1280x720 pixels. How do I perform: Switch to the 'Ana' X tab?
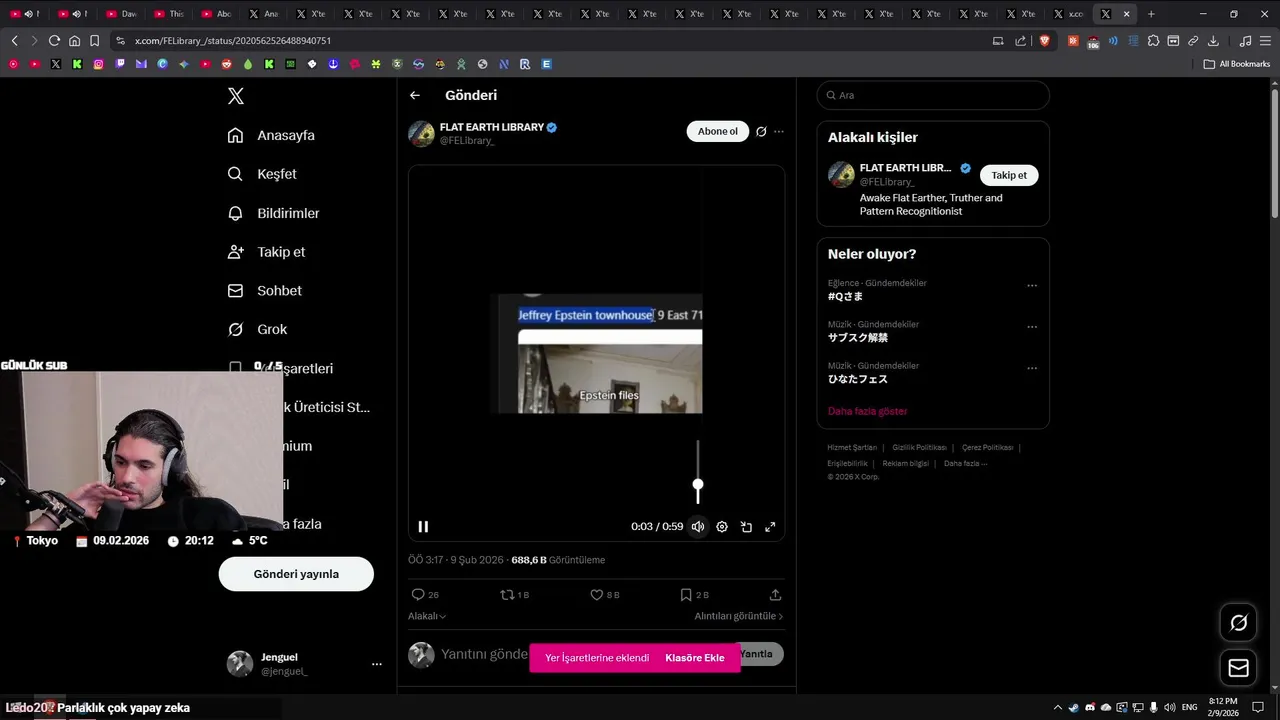[x=264, y=14]
